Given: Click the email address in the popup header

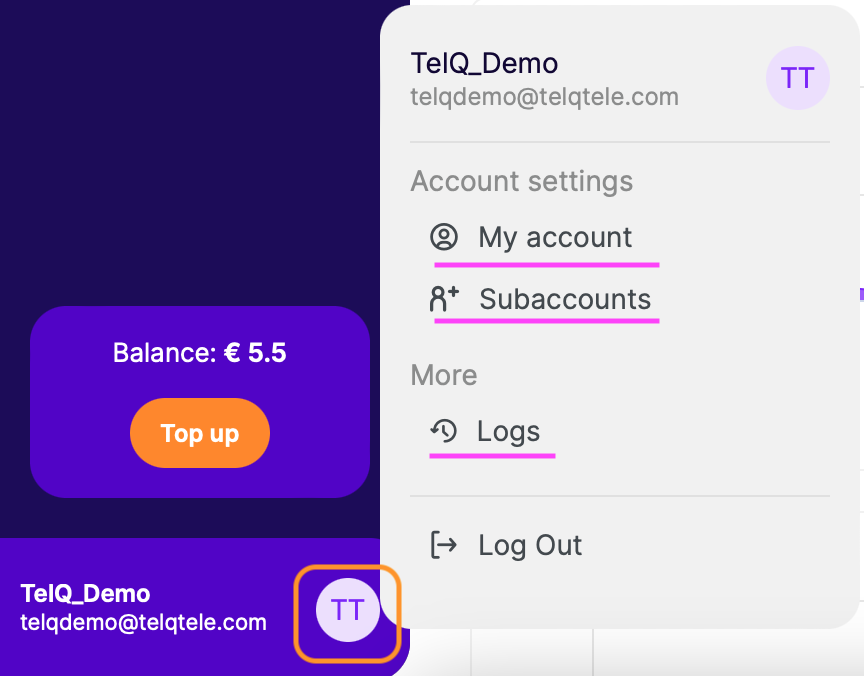Looking at the screenshot, I should 544,97.
